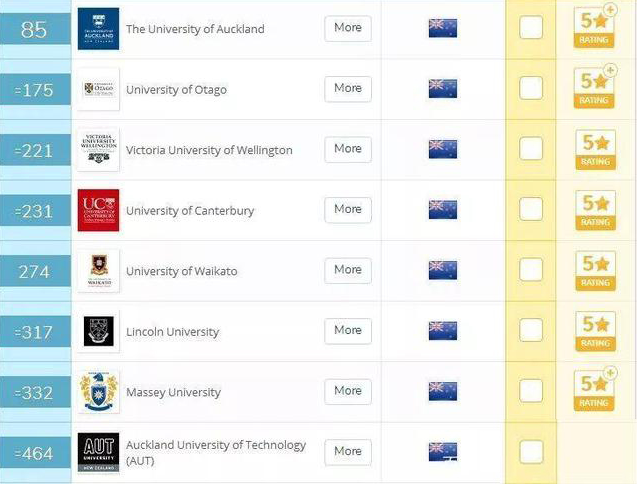This screenshot has height=486, width=640.
Task: Click the 5-star rating badge for Auckland
Action: (594, 28)
